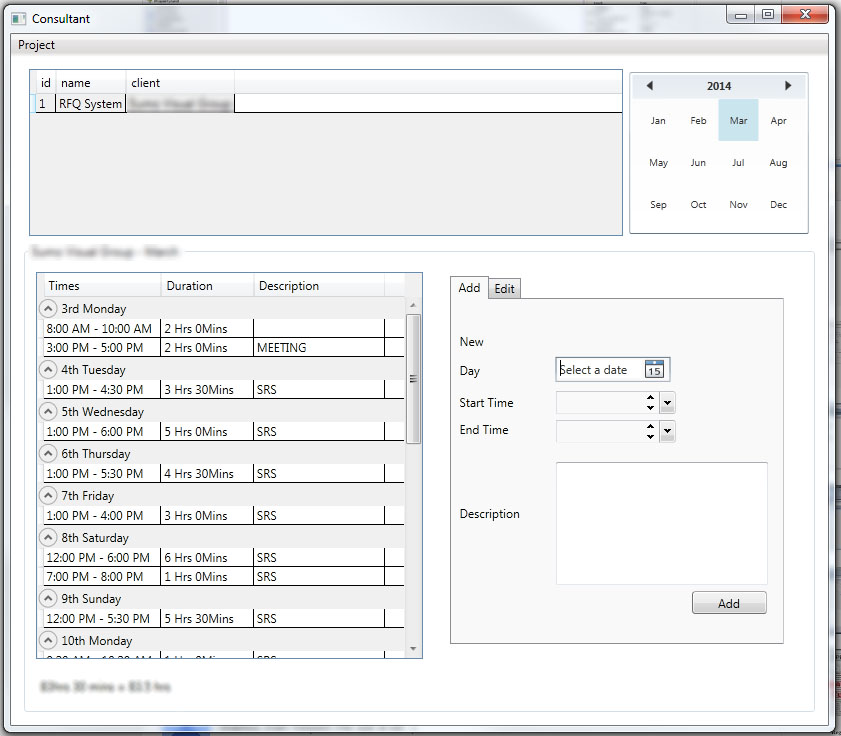The height and width of the screenshot is (736, 841).
Task: Pick Nov in the year calendar
Action: pos(738,205)
